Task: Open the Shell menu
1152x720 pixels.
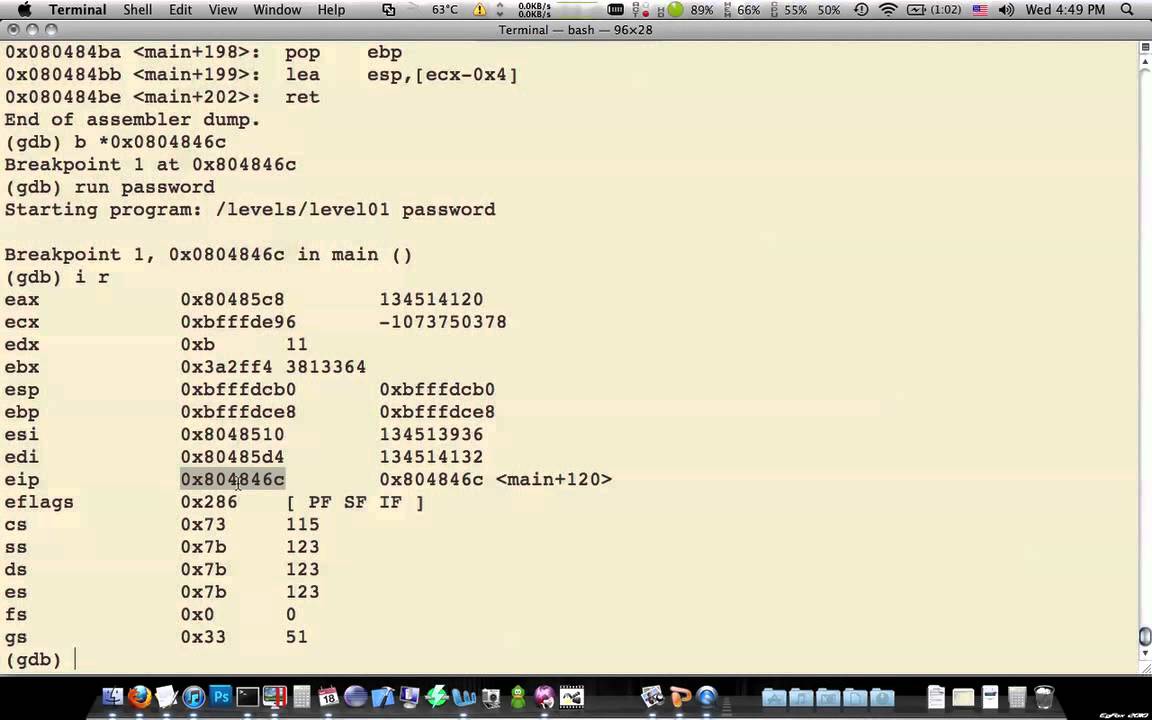Action: [x=137, y=10]
